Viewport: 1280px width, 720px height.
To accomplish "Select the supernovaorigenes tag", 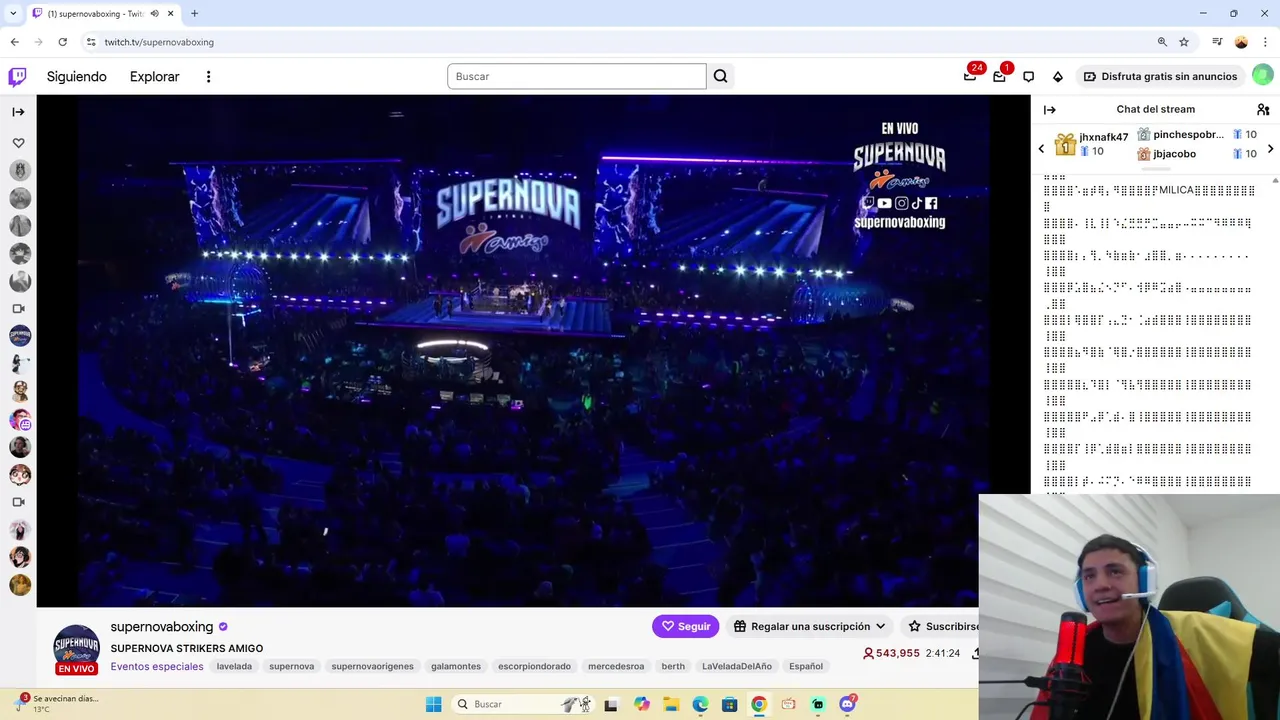I will click(x=372, y=666).
